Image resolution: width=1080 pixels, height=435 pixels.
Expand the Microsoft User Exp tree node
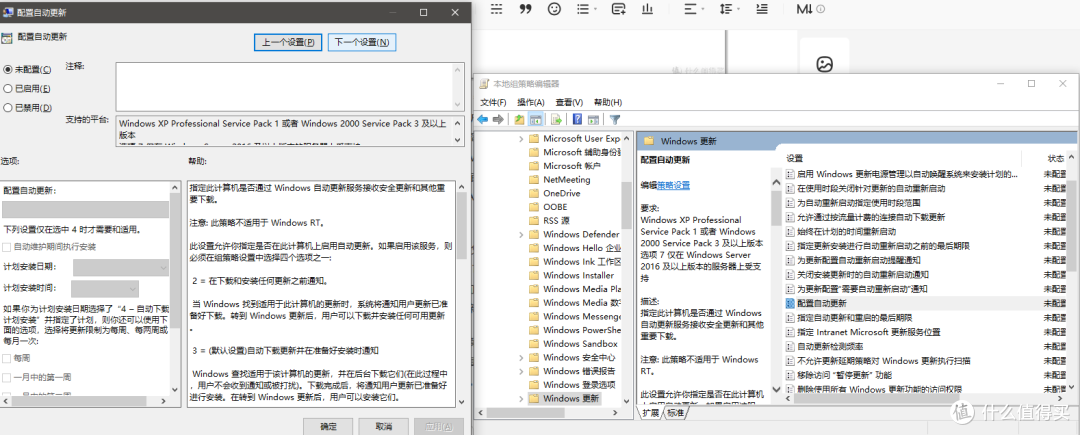521,138
